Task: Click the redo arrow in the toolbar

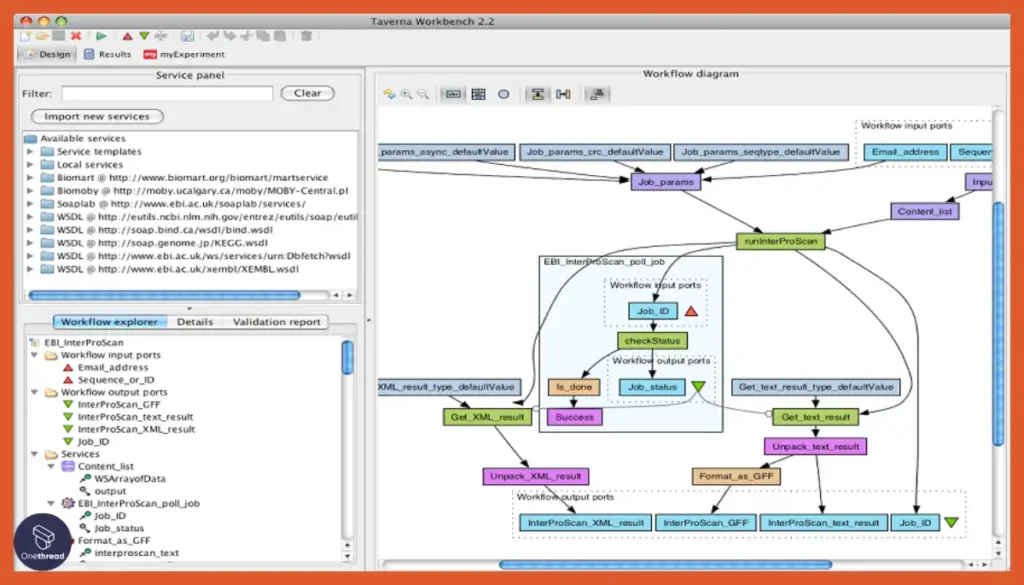Action: coord(230,36)
